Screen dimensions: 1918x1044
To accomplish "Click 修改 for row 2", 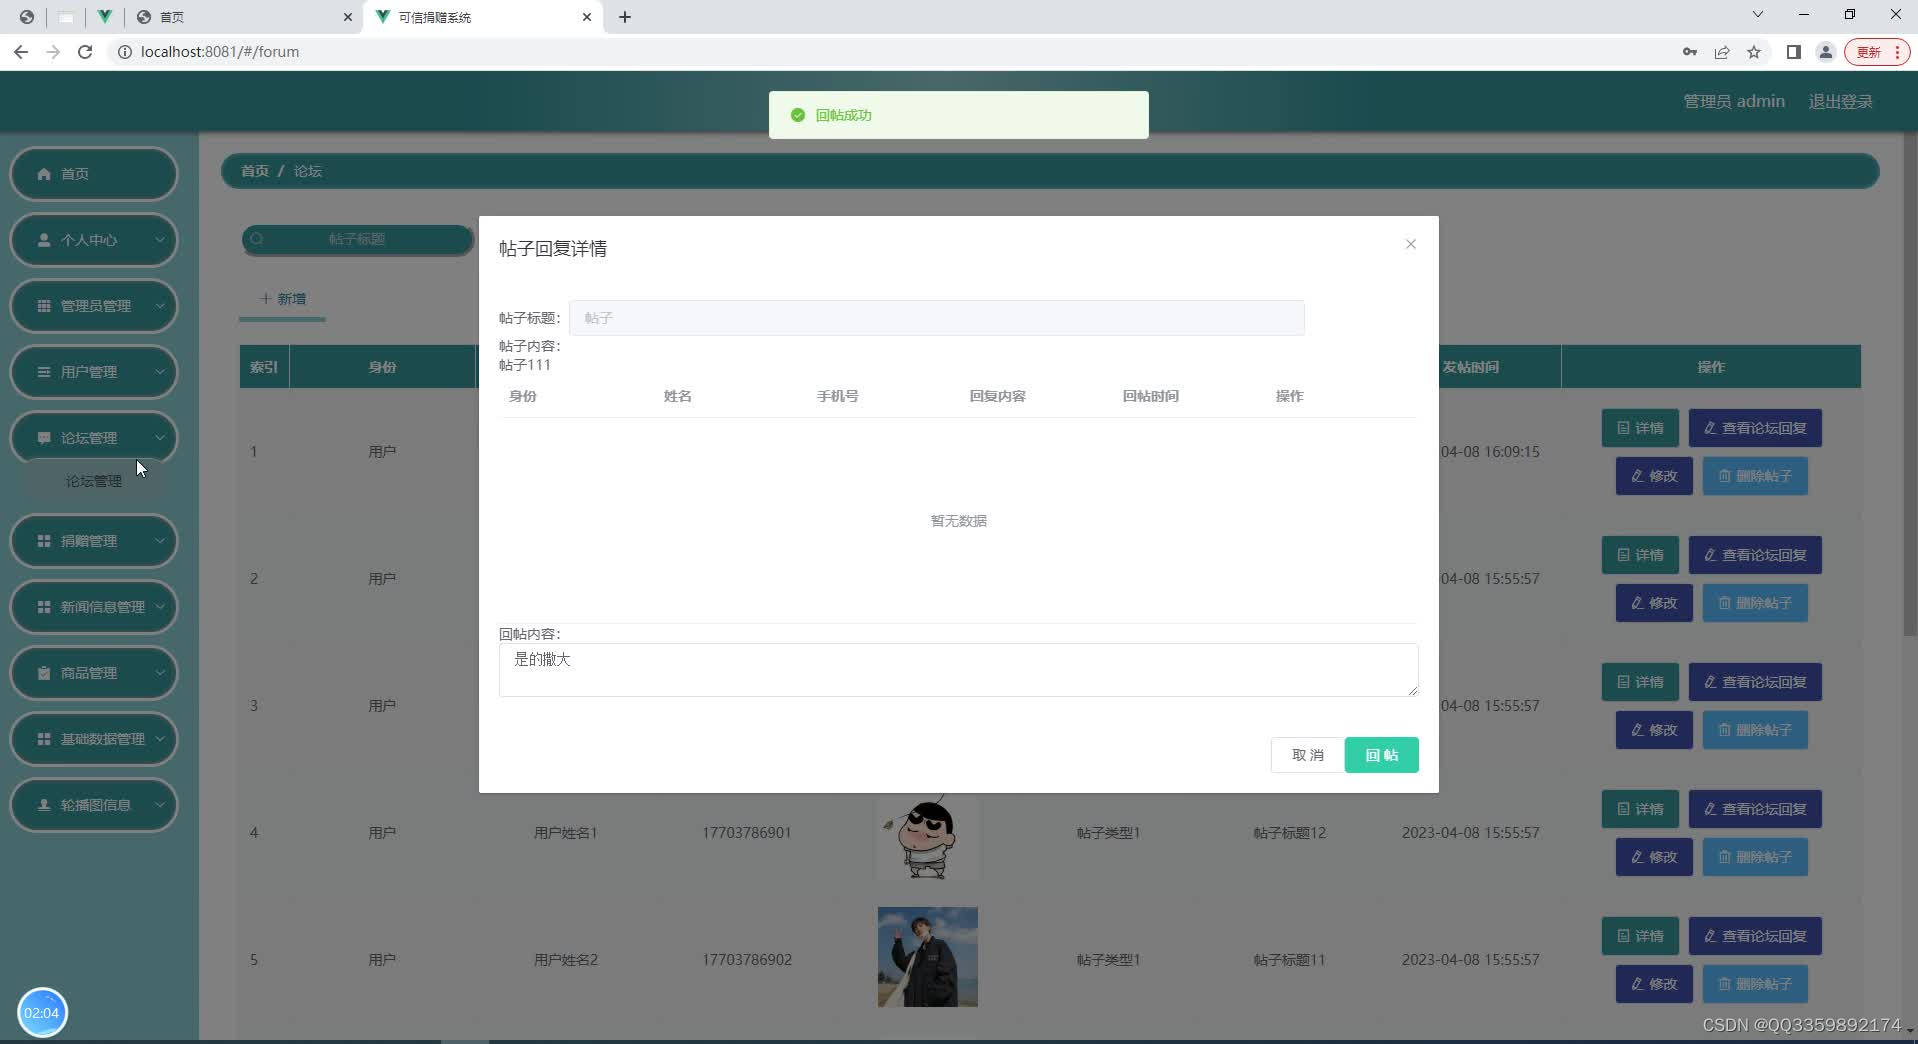I will point(1654,603).
